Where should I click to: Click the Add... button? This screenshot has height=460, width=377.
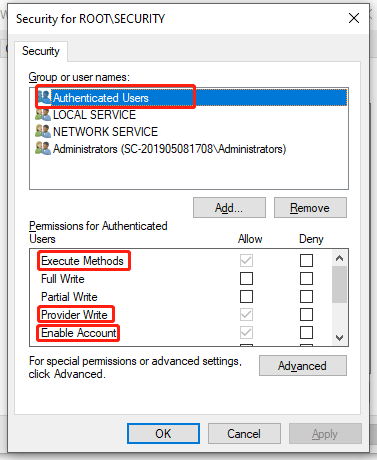tap(229, 208)
